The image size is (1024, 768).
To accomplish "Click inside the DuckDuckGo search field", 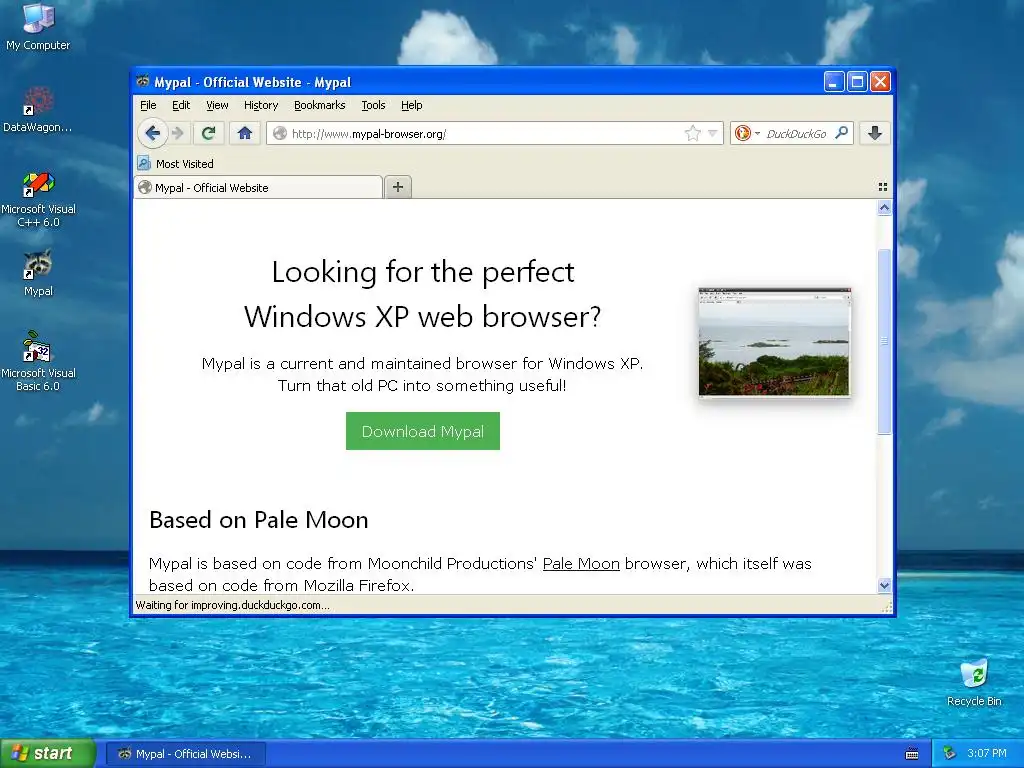I will tap(797, 133).
